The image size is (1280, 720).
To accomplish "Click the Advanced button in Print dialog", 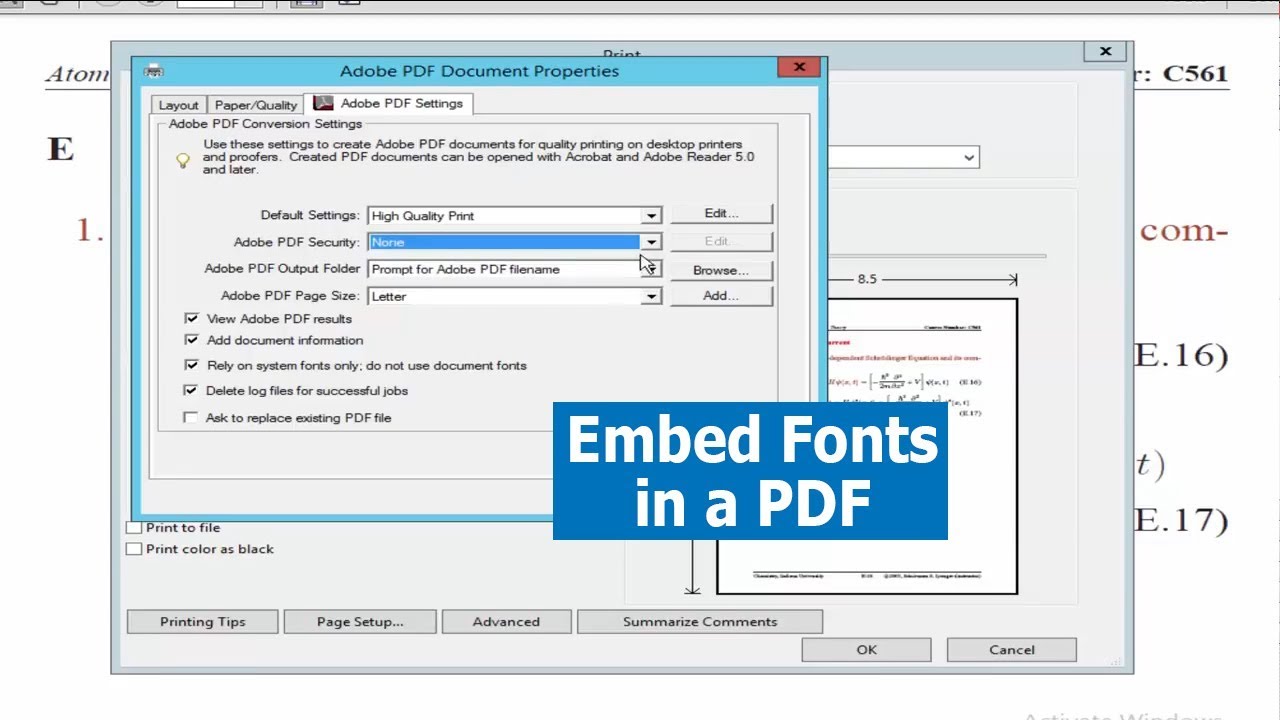I will tap(506, 622).
